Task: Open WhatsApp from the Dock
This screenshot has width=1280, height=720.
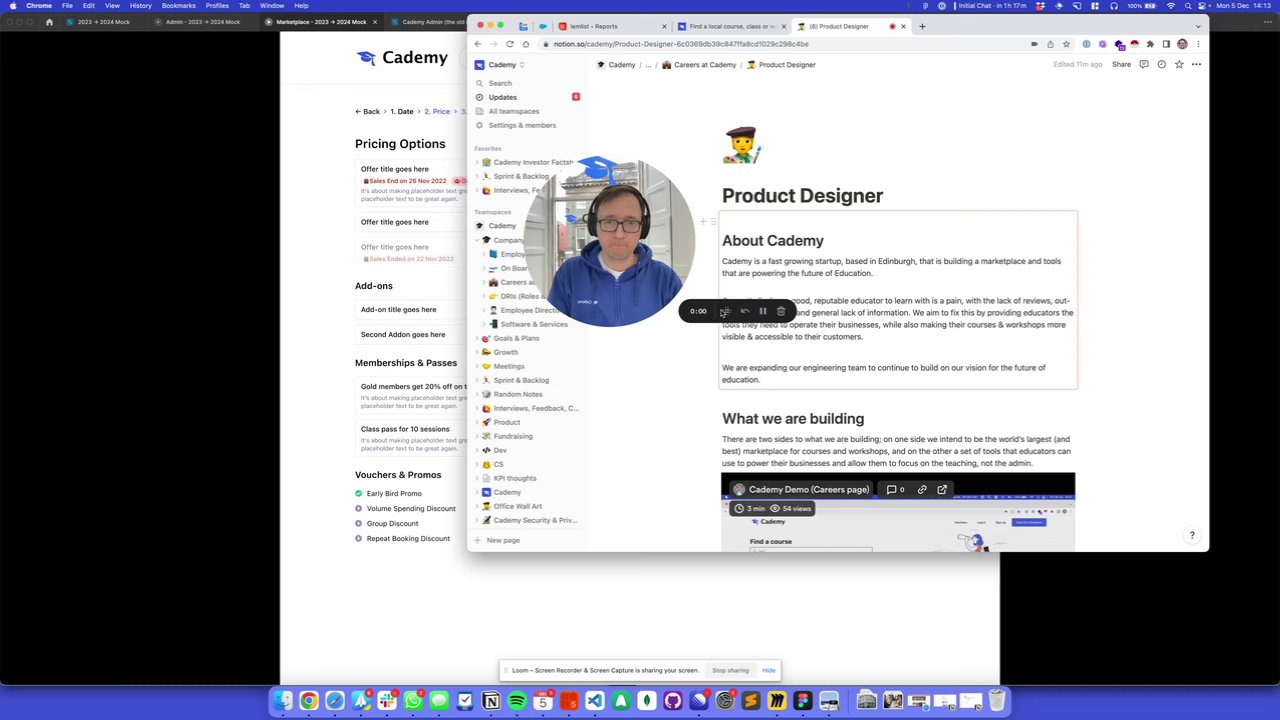Action: click(x=413, y=701)
